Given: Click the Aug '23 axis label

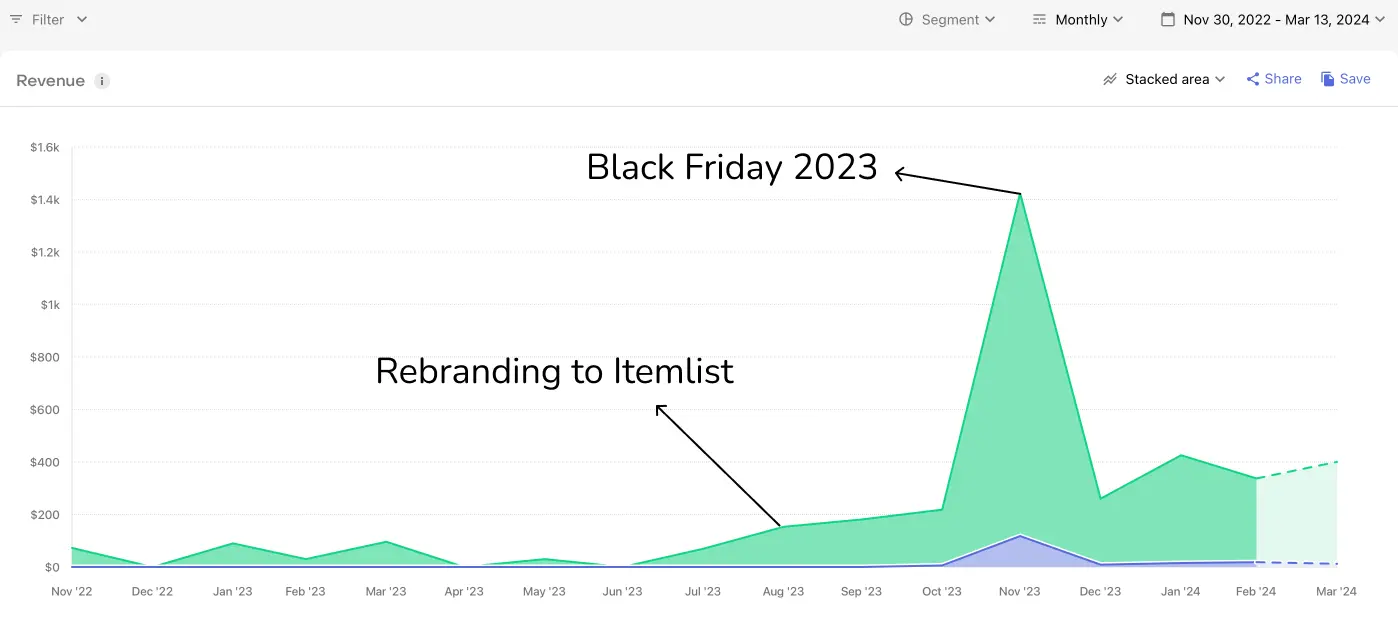Looking at the screenshot, I should [x=783, y=591].
